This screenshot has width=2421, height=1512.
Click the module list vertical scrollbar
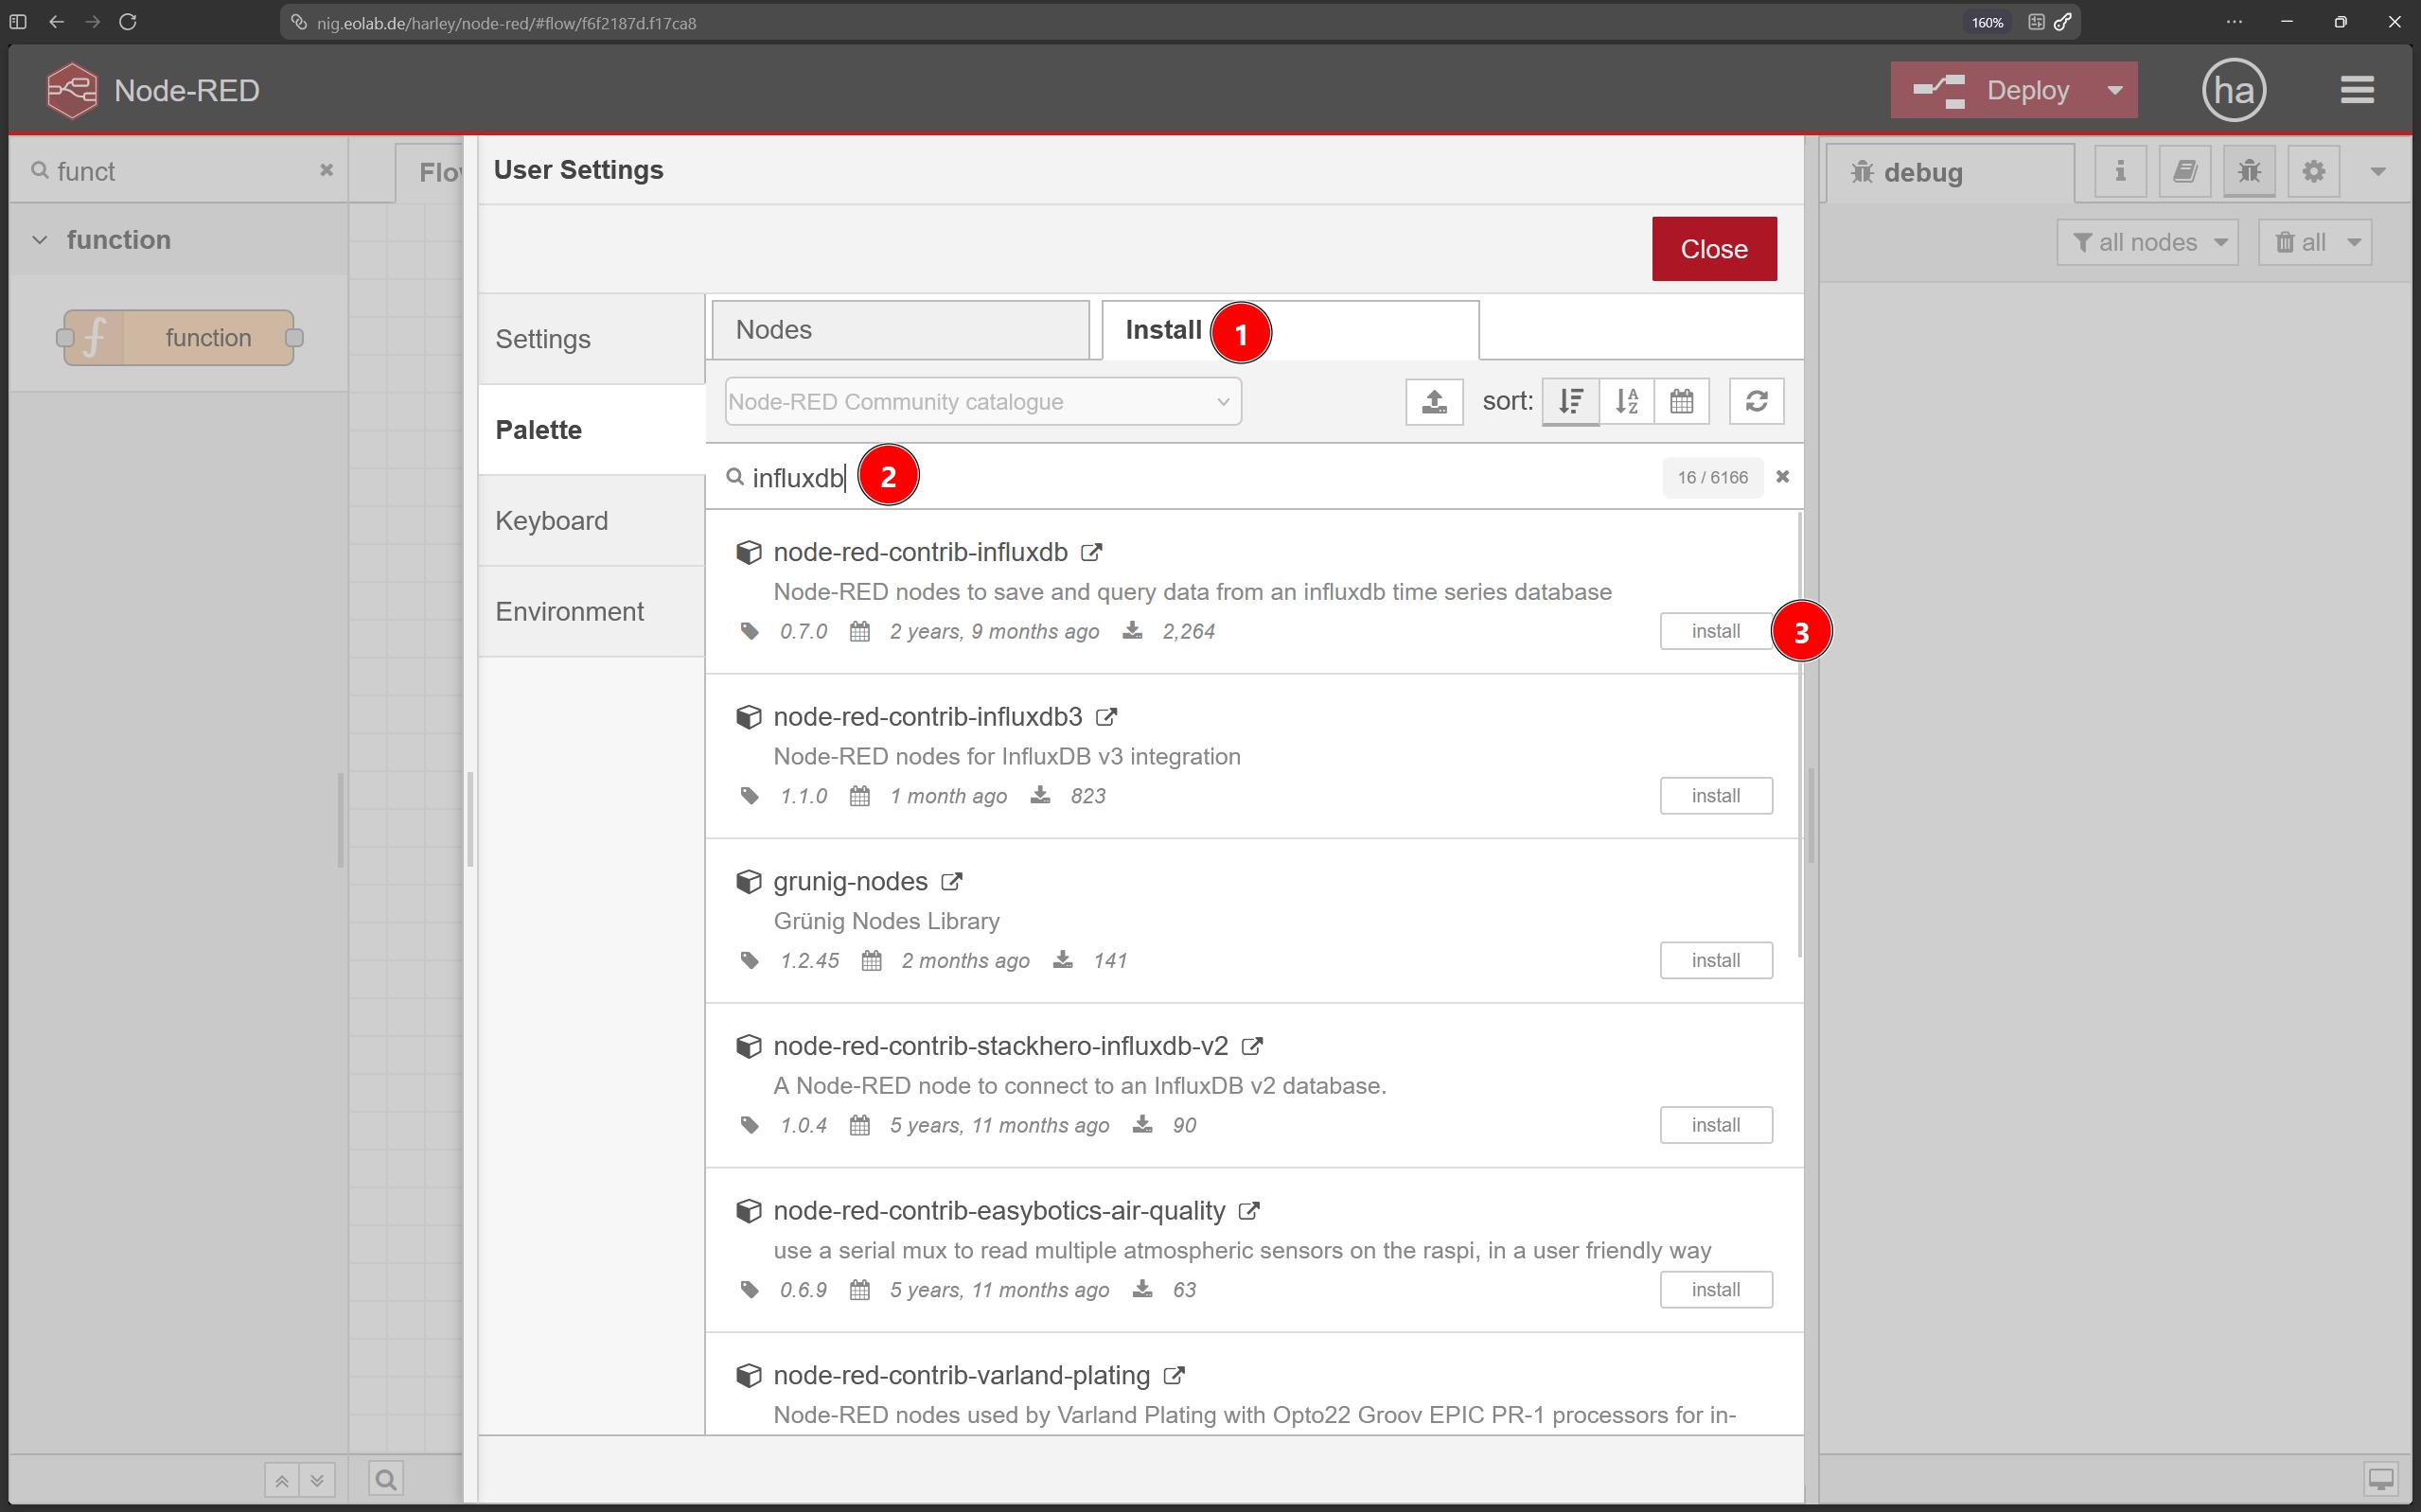click(x=1800, y=735)
